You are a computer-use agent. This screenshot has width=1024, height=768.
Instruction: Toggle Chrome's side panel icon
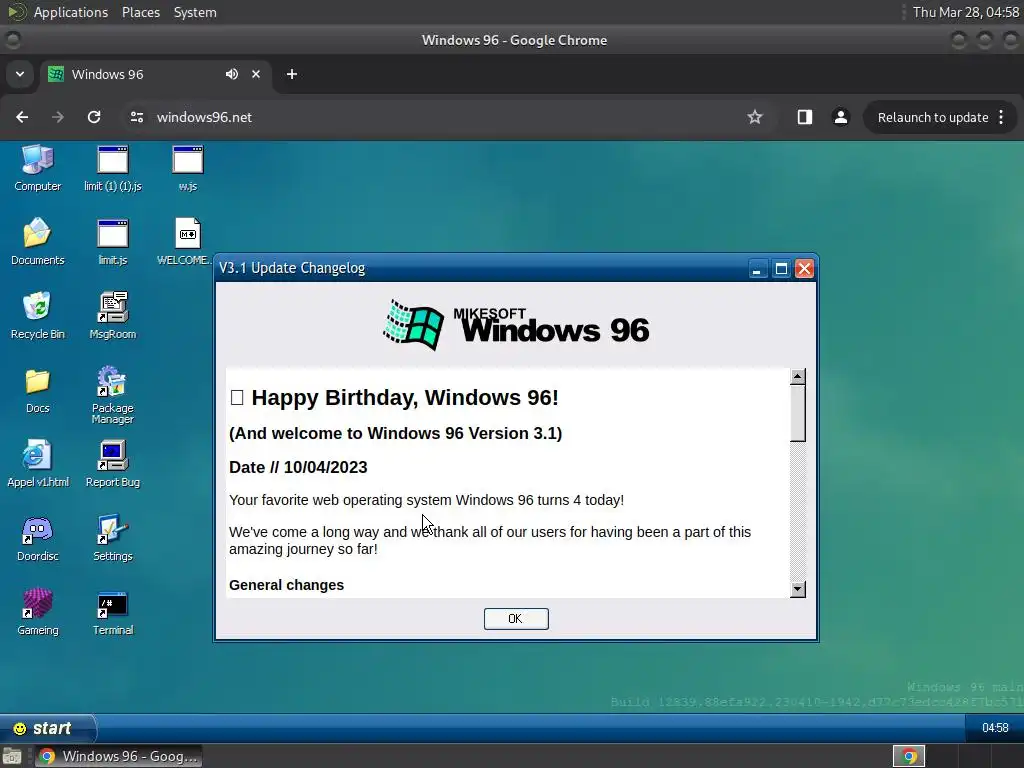point(805,117)
